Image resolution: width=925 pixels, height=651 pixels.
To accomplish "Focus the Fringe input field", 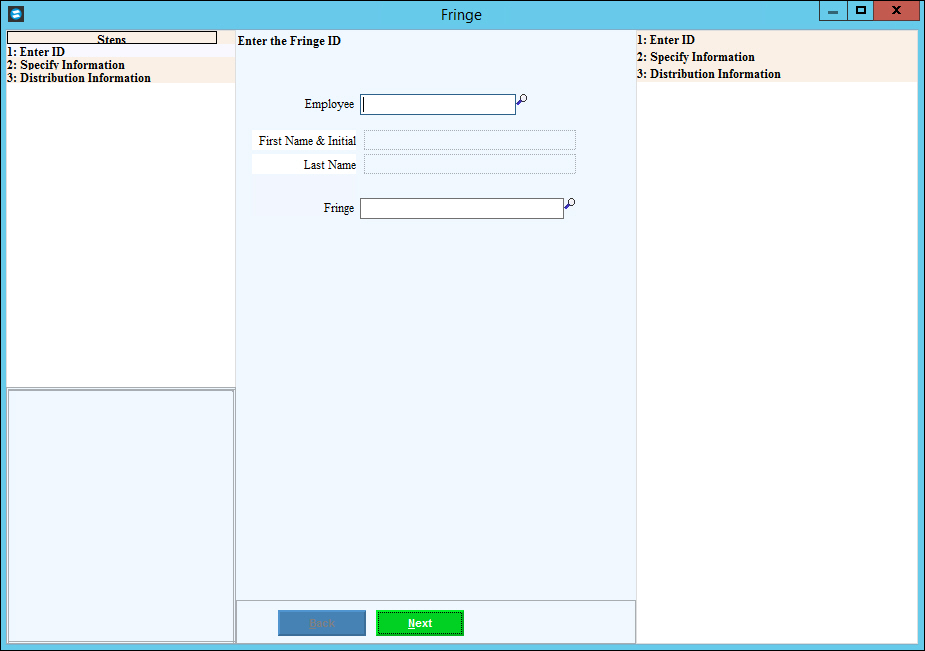I will point(462,208).
